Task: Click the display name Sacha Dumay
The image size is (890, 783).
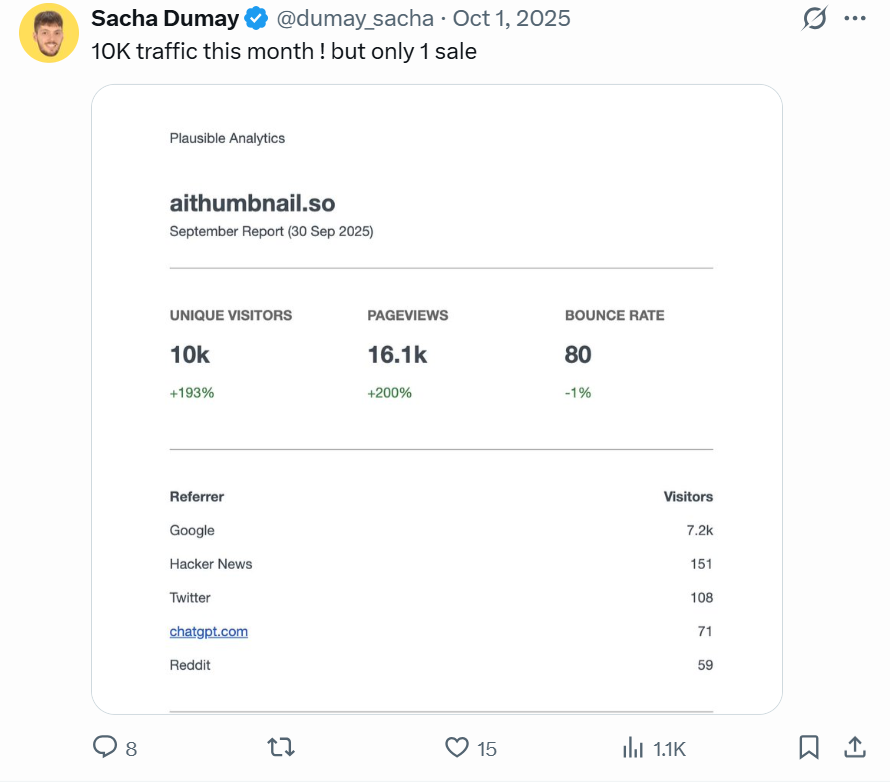Action: click(x=165, y=18)
